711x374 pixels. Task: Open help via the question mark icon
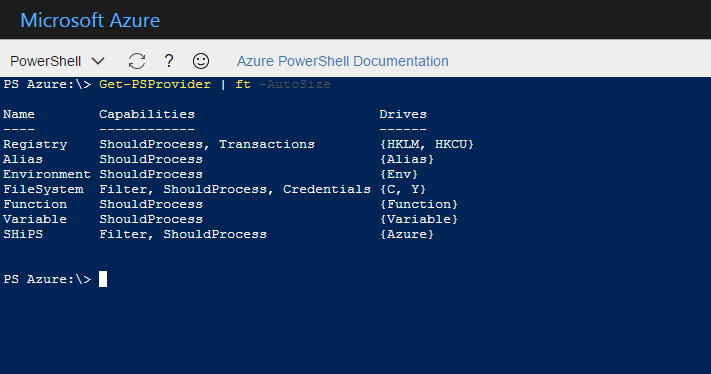coord(169,61)
